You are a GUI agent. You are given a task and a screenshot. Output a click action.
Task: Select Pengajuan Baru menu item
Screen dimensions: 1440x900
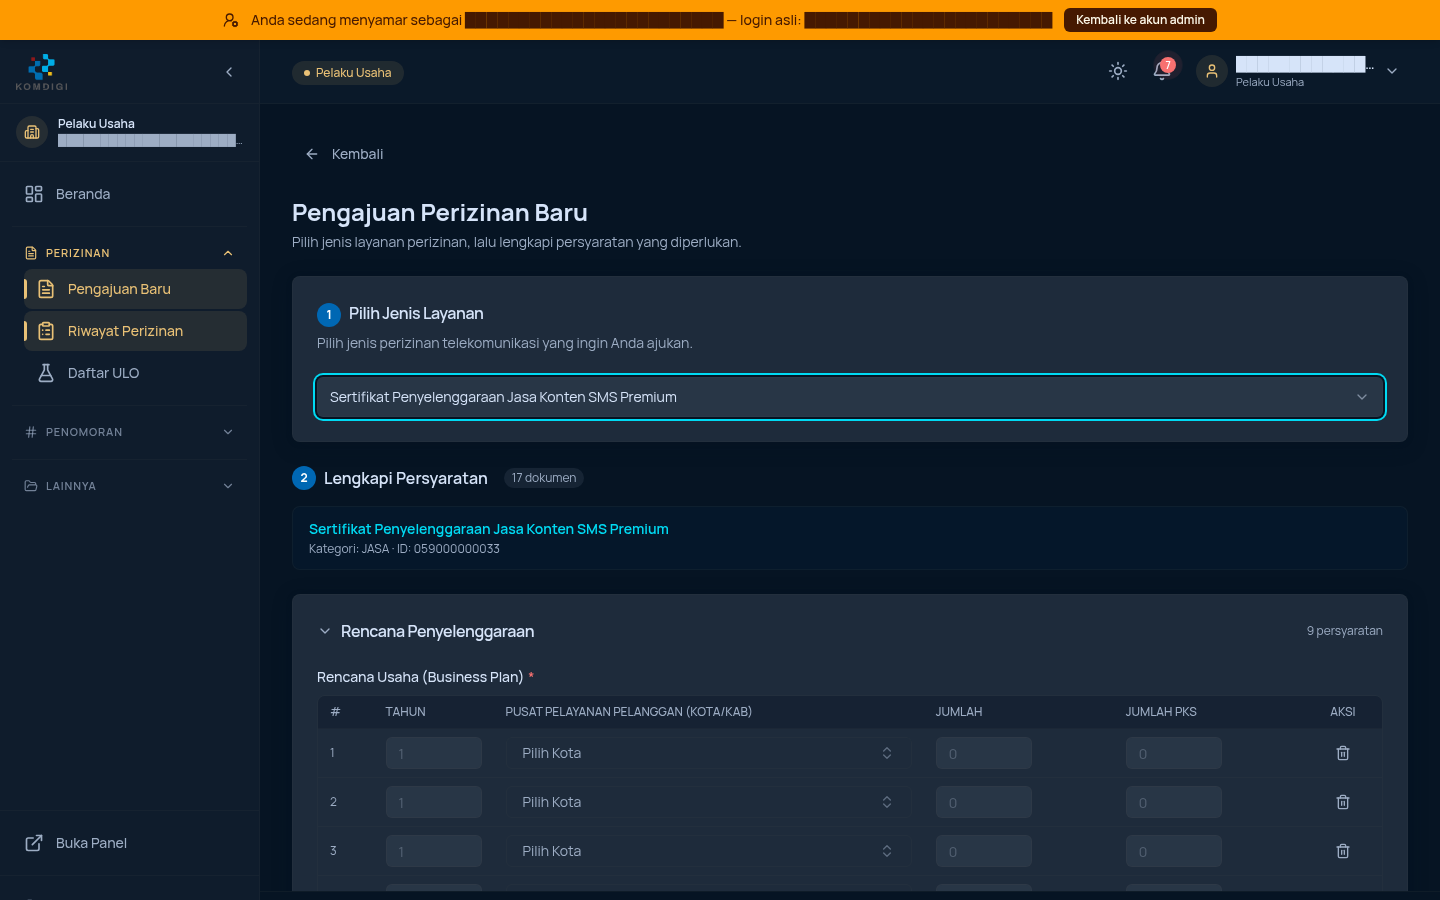135,289
